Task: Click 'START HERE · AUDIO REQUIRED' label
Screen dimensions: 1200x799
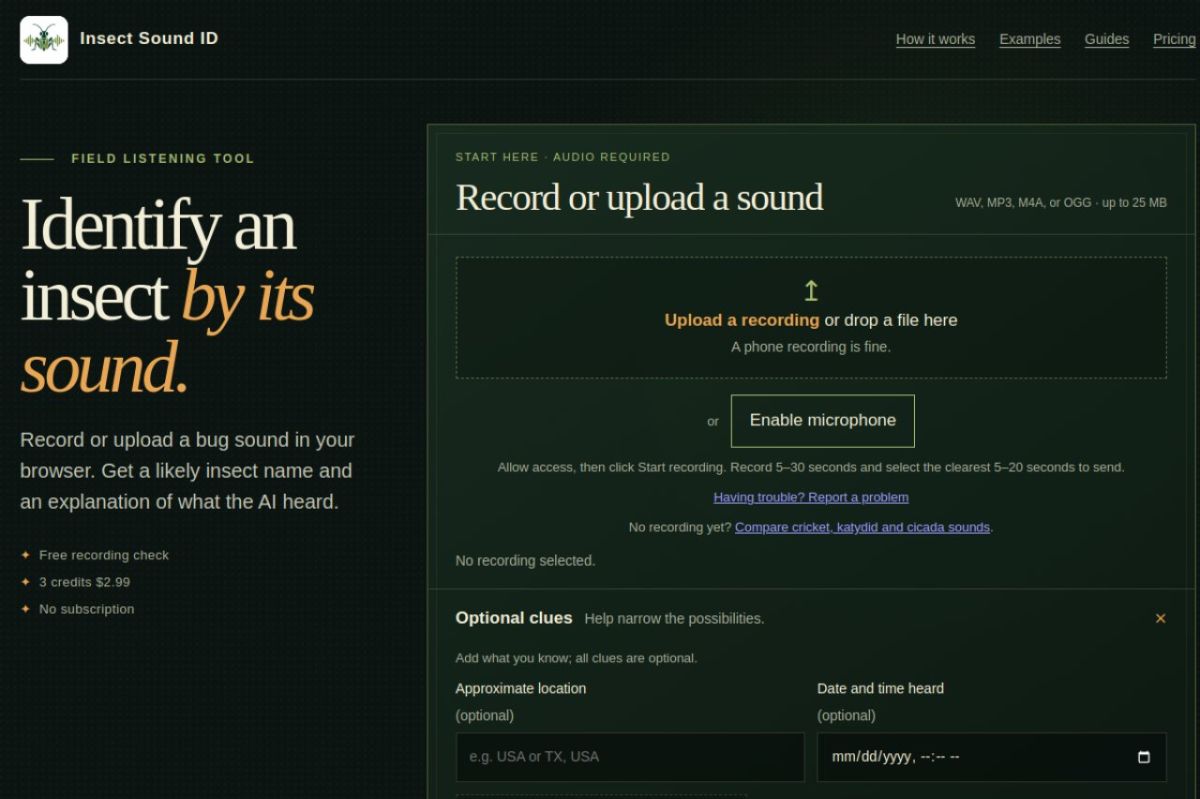Action: click(x=563, y=157)
